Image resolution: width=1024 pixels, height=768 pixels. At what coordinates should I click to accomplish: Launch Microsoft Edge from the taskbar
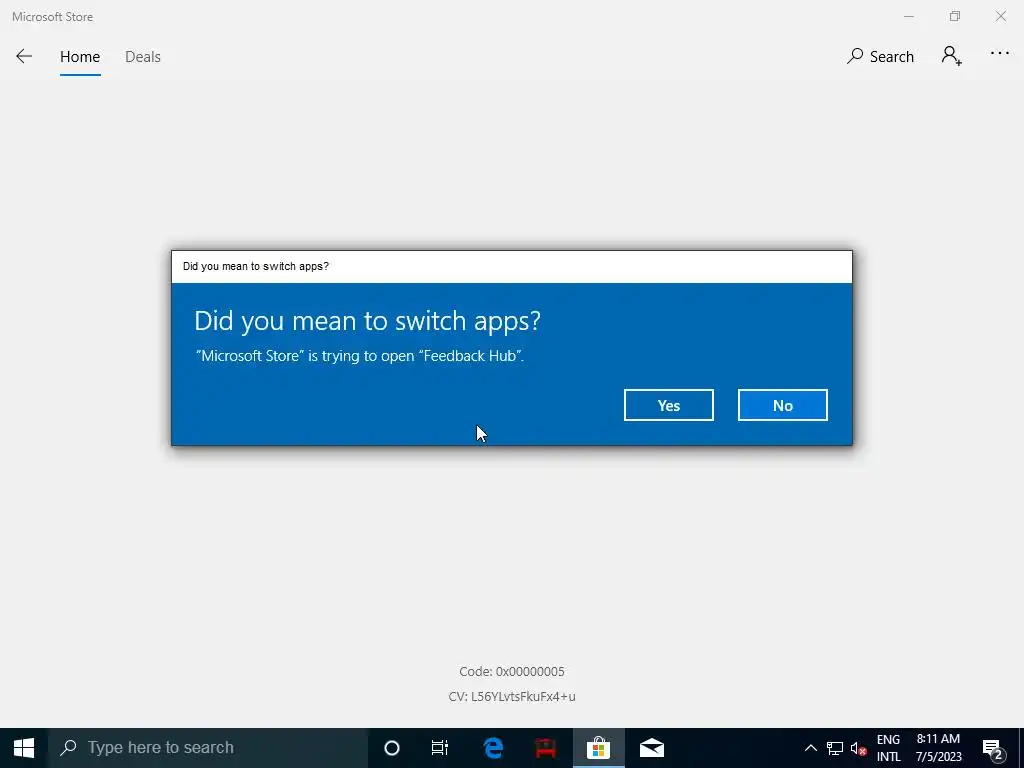(494, 748)
